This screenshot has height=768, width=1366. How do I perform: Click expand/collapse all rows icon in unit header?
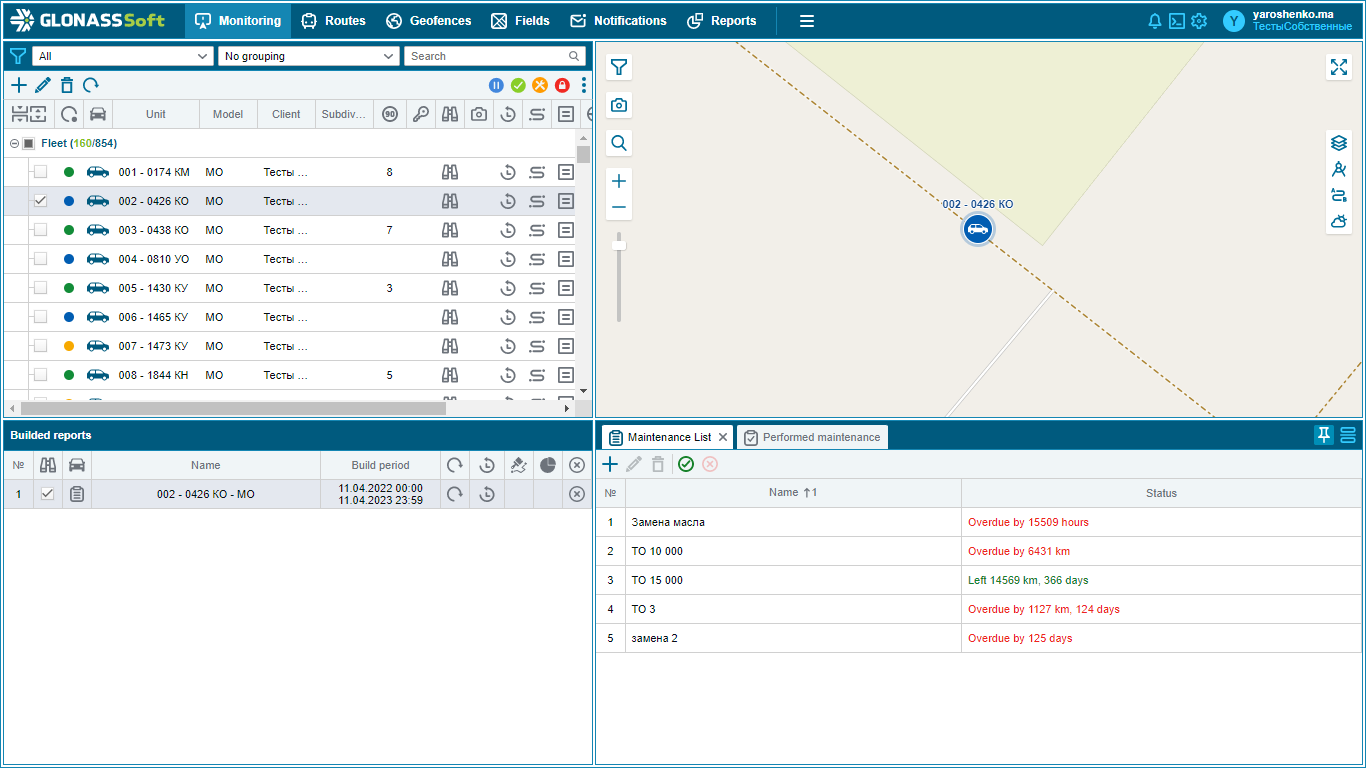[28, 114]
